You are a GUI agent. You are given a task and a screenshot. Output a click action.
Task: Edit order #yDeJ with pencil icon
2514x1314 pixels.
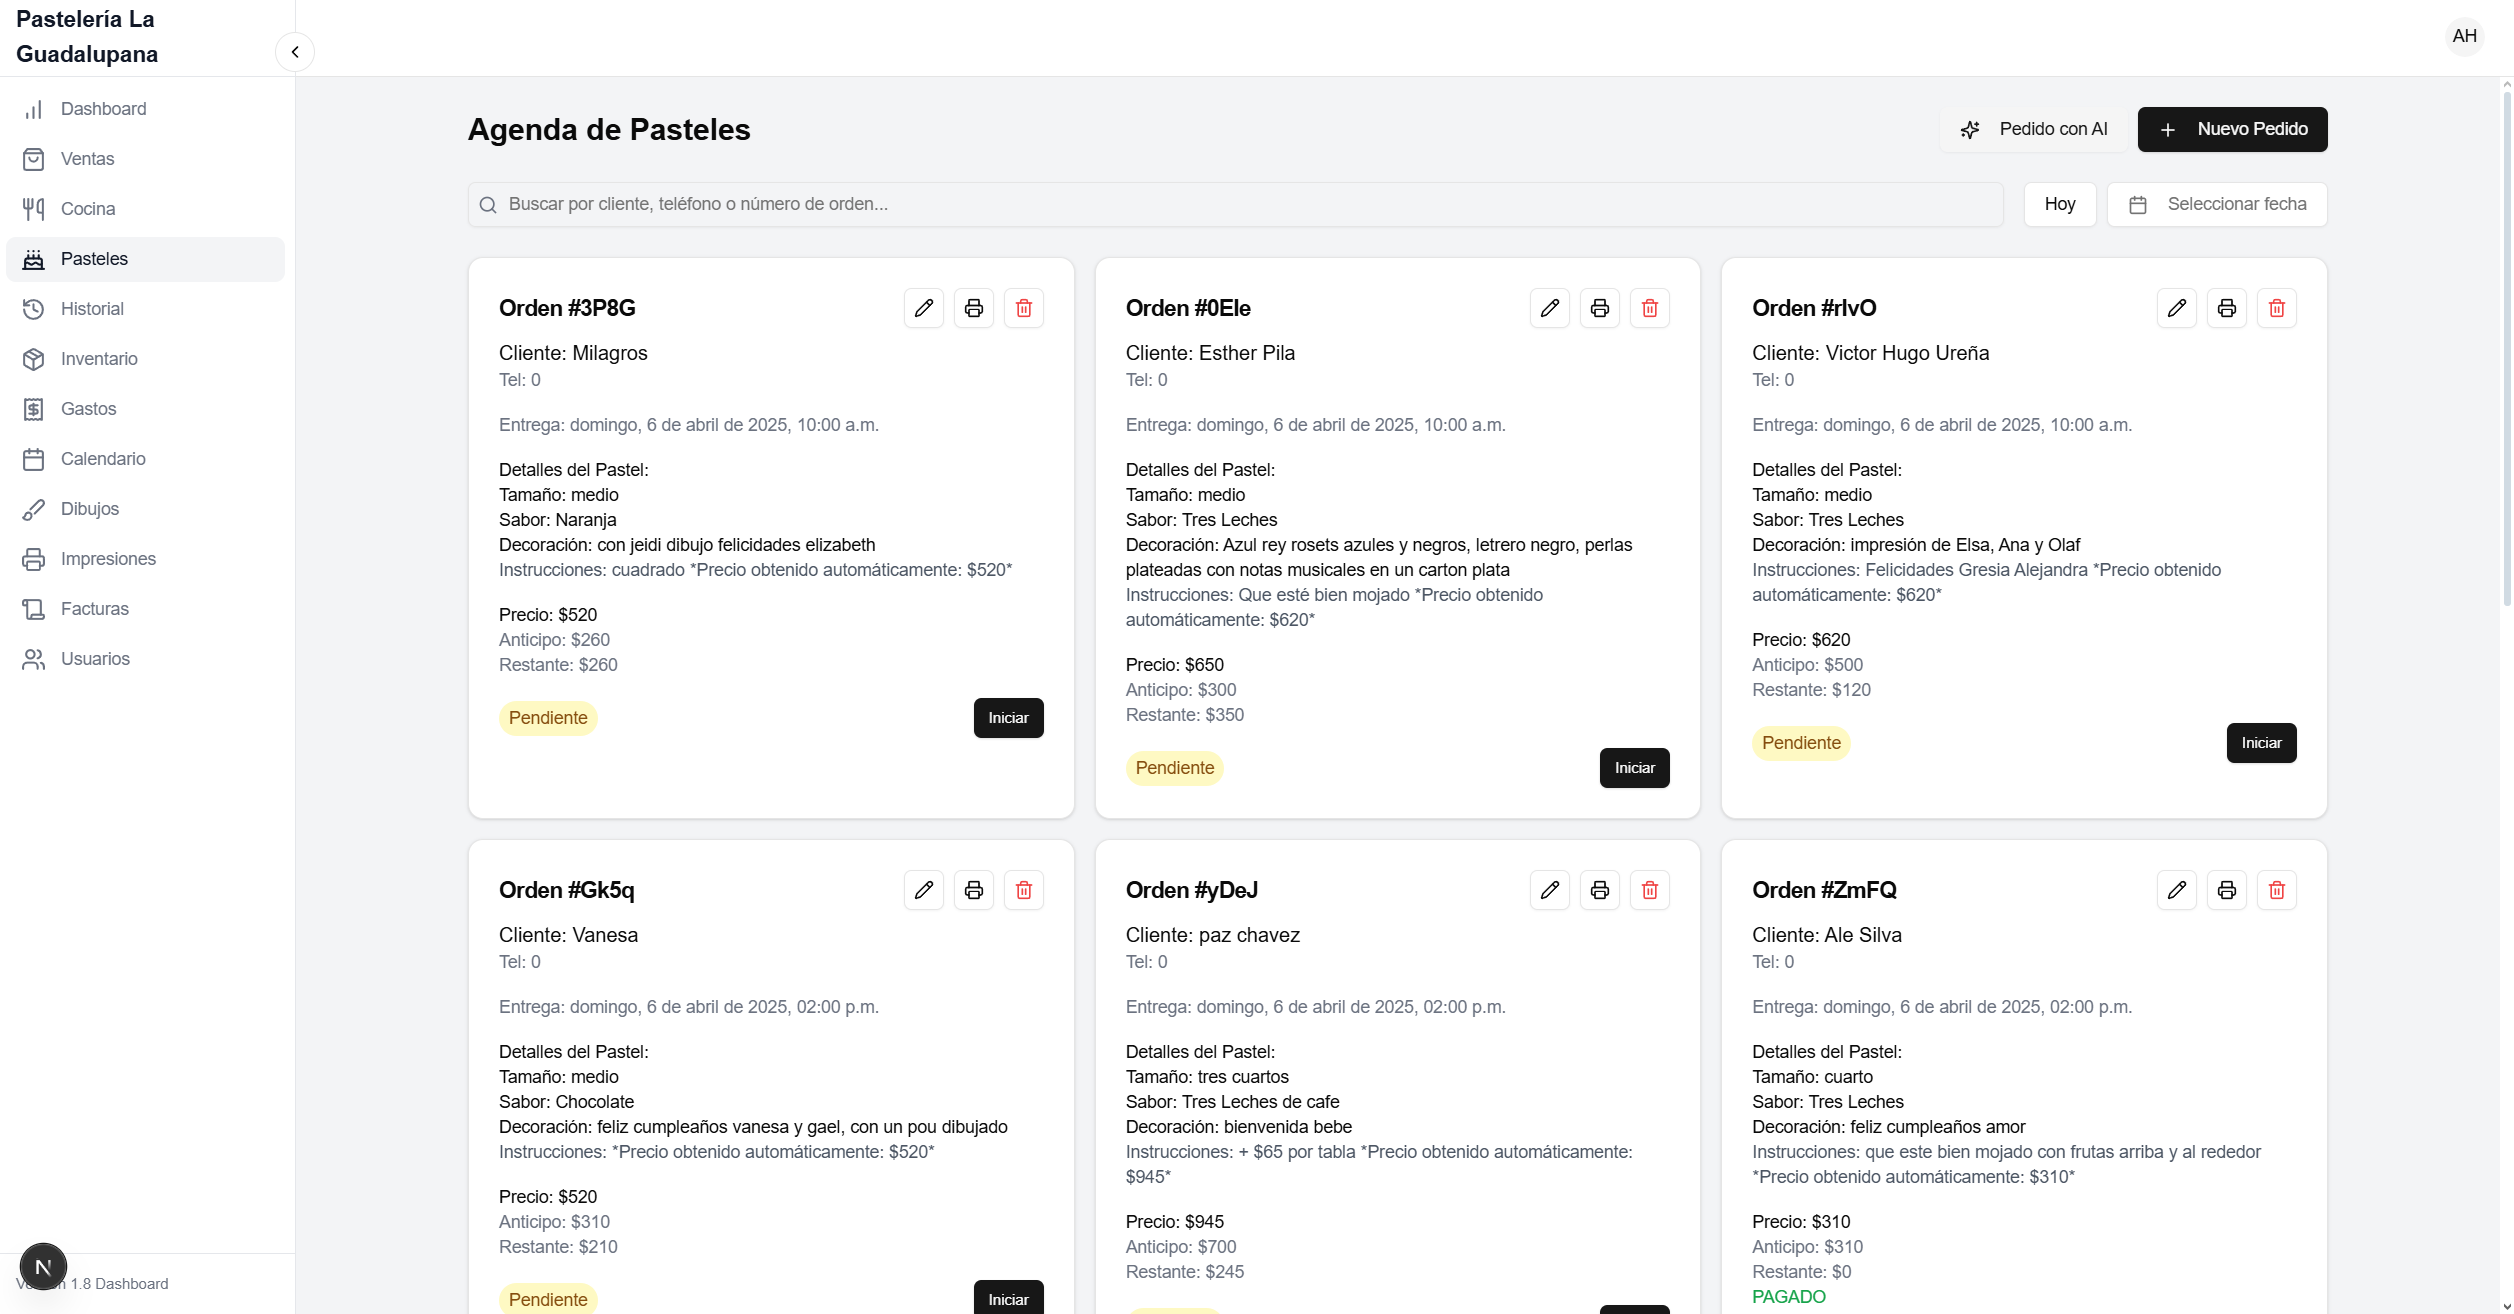[1549, 890]
